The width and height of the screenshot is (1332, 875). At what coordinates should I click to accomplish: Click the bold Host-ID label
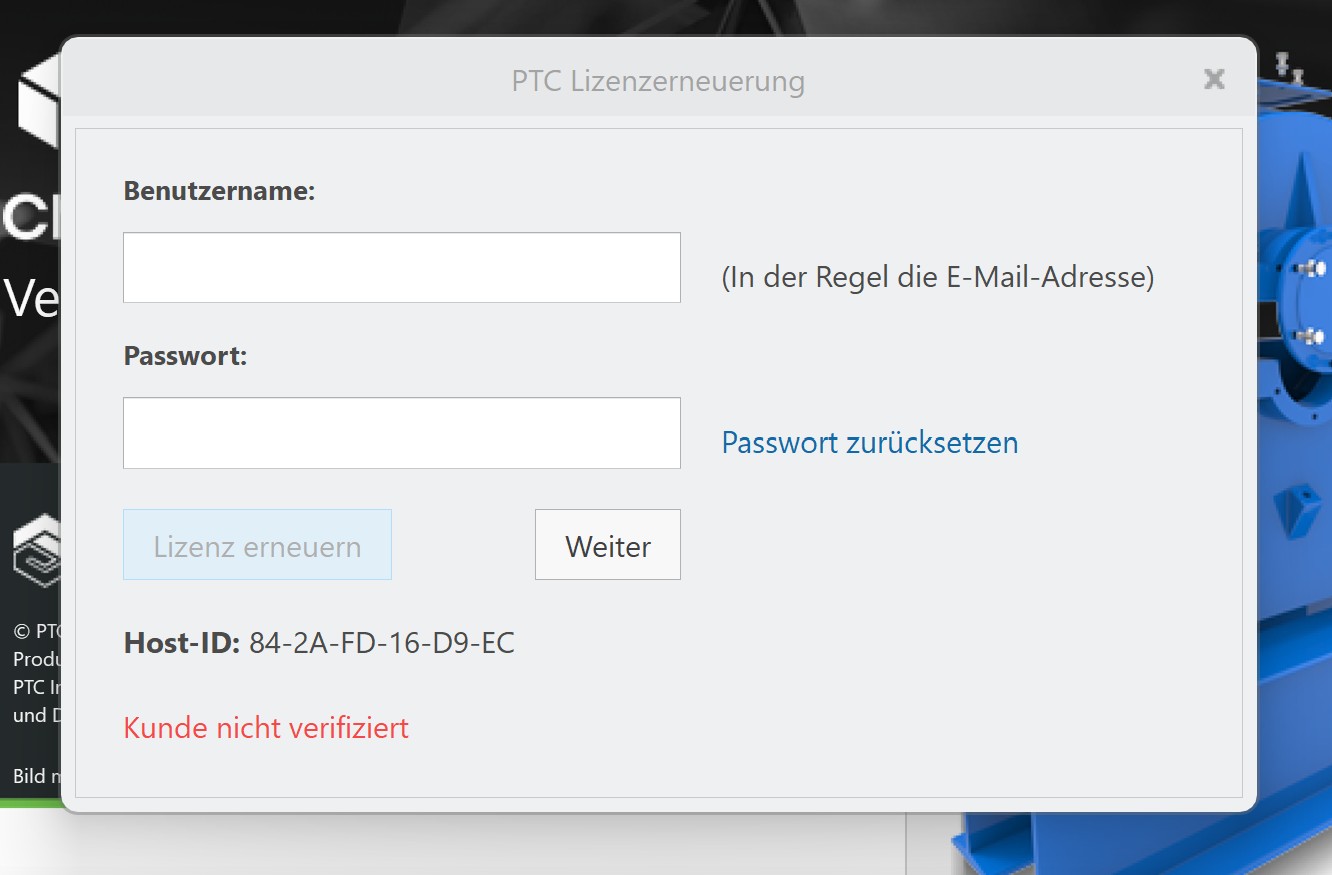(x=181, y=643)
